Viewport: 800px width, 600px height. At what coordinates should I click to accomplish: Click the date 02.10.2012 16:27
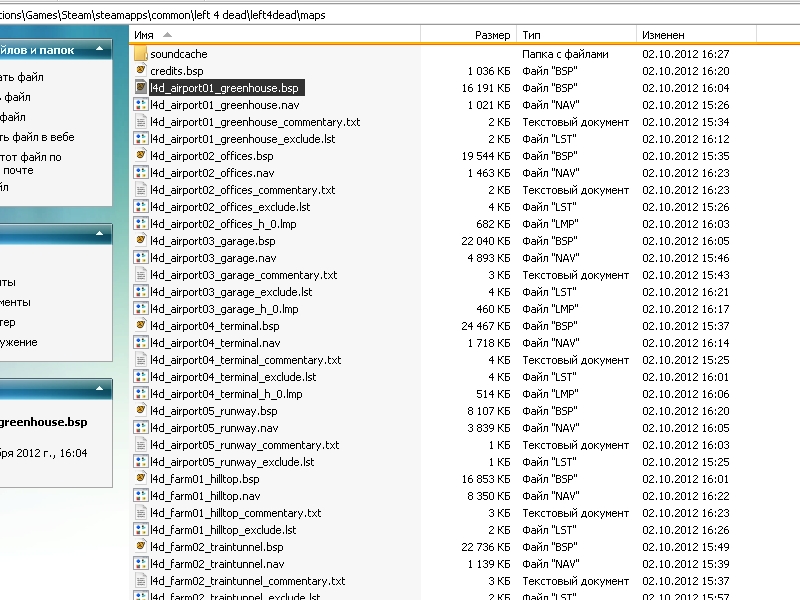686,54
